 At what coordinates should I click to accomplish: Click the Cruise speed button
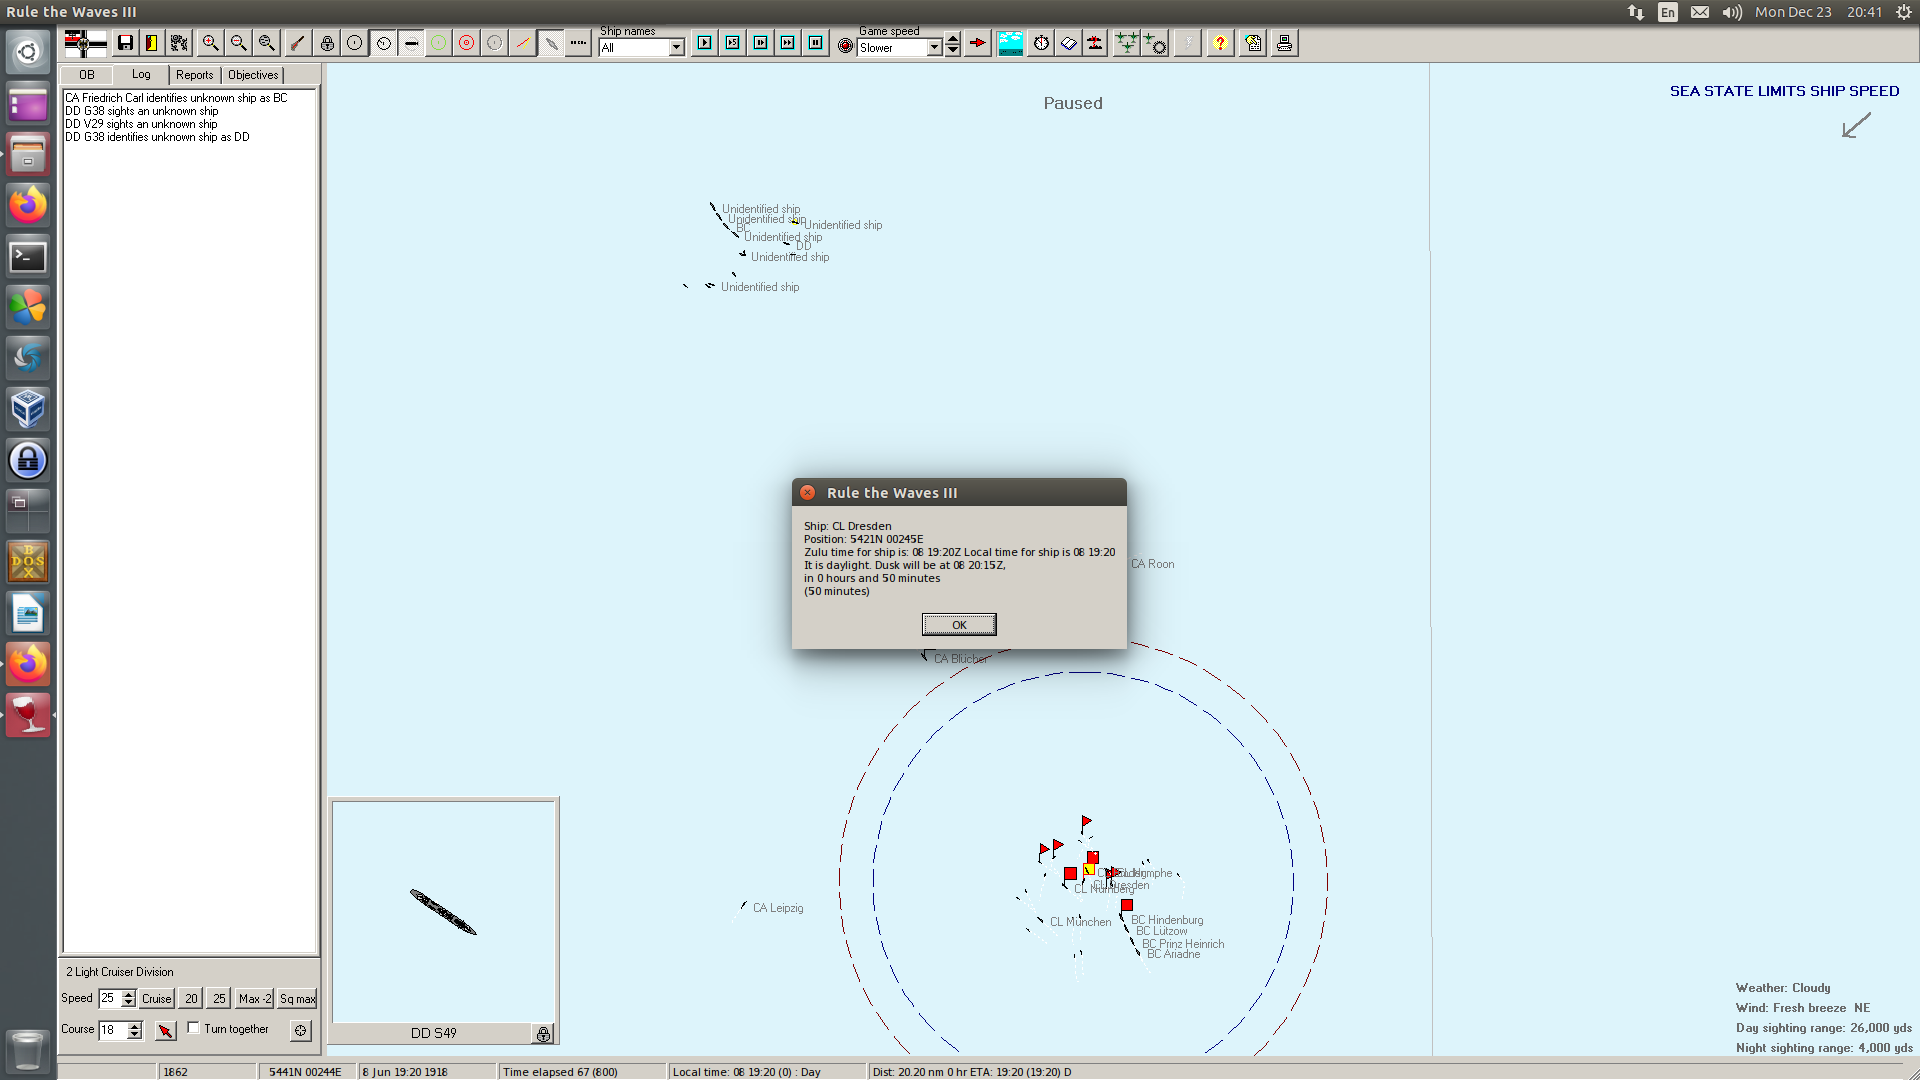coord(156,999)
